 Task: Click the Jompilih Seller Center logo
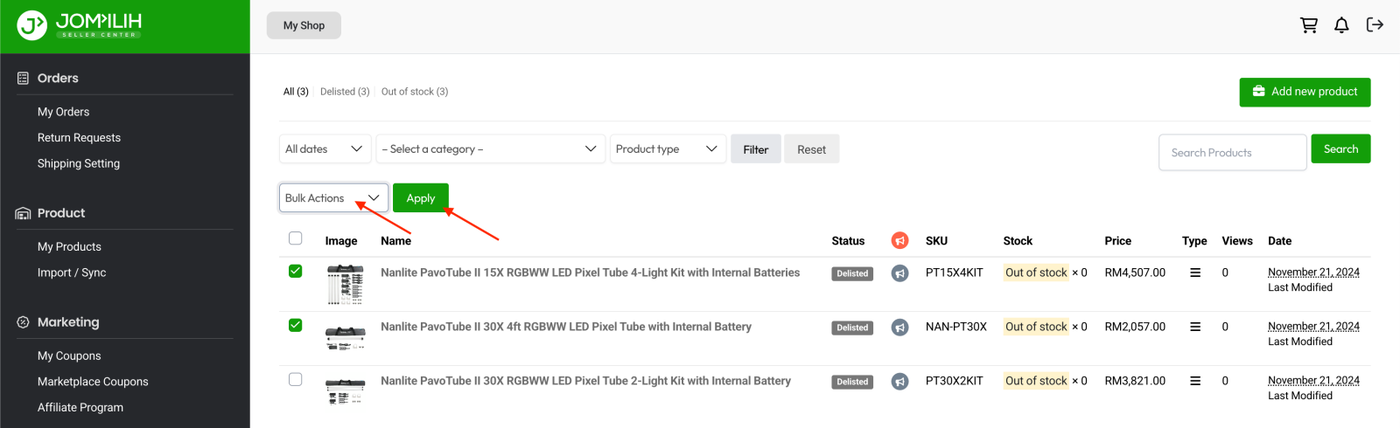point(80,26)
